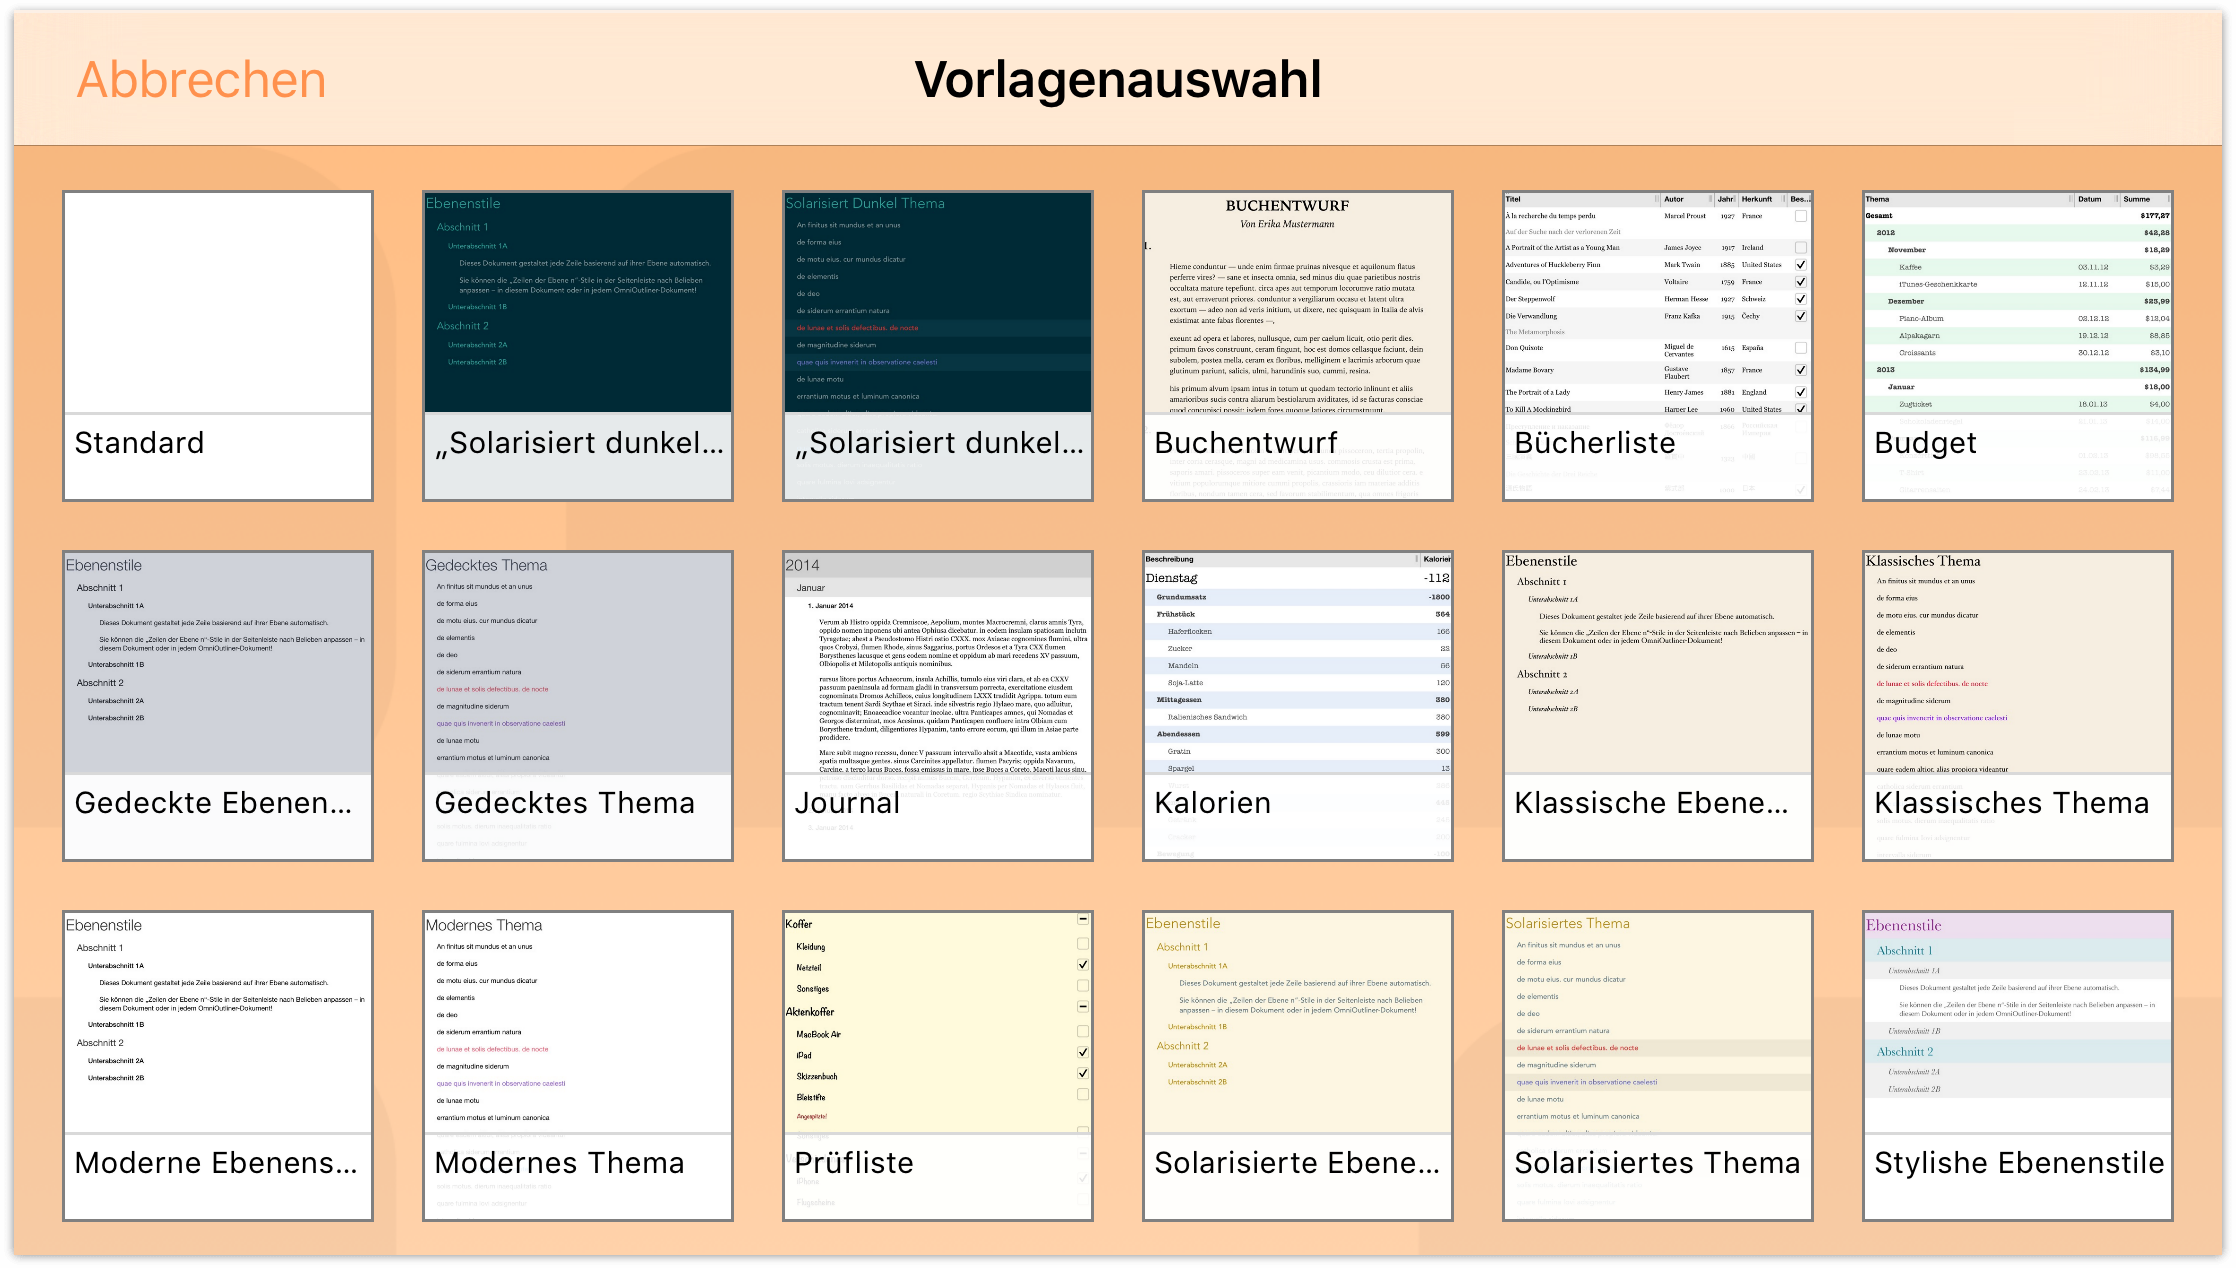Select the Modernes Thema template
2236x1268 pixels.
tap(578, 1066)
